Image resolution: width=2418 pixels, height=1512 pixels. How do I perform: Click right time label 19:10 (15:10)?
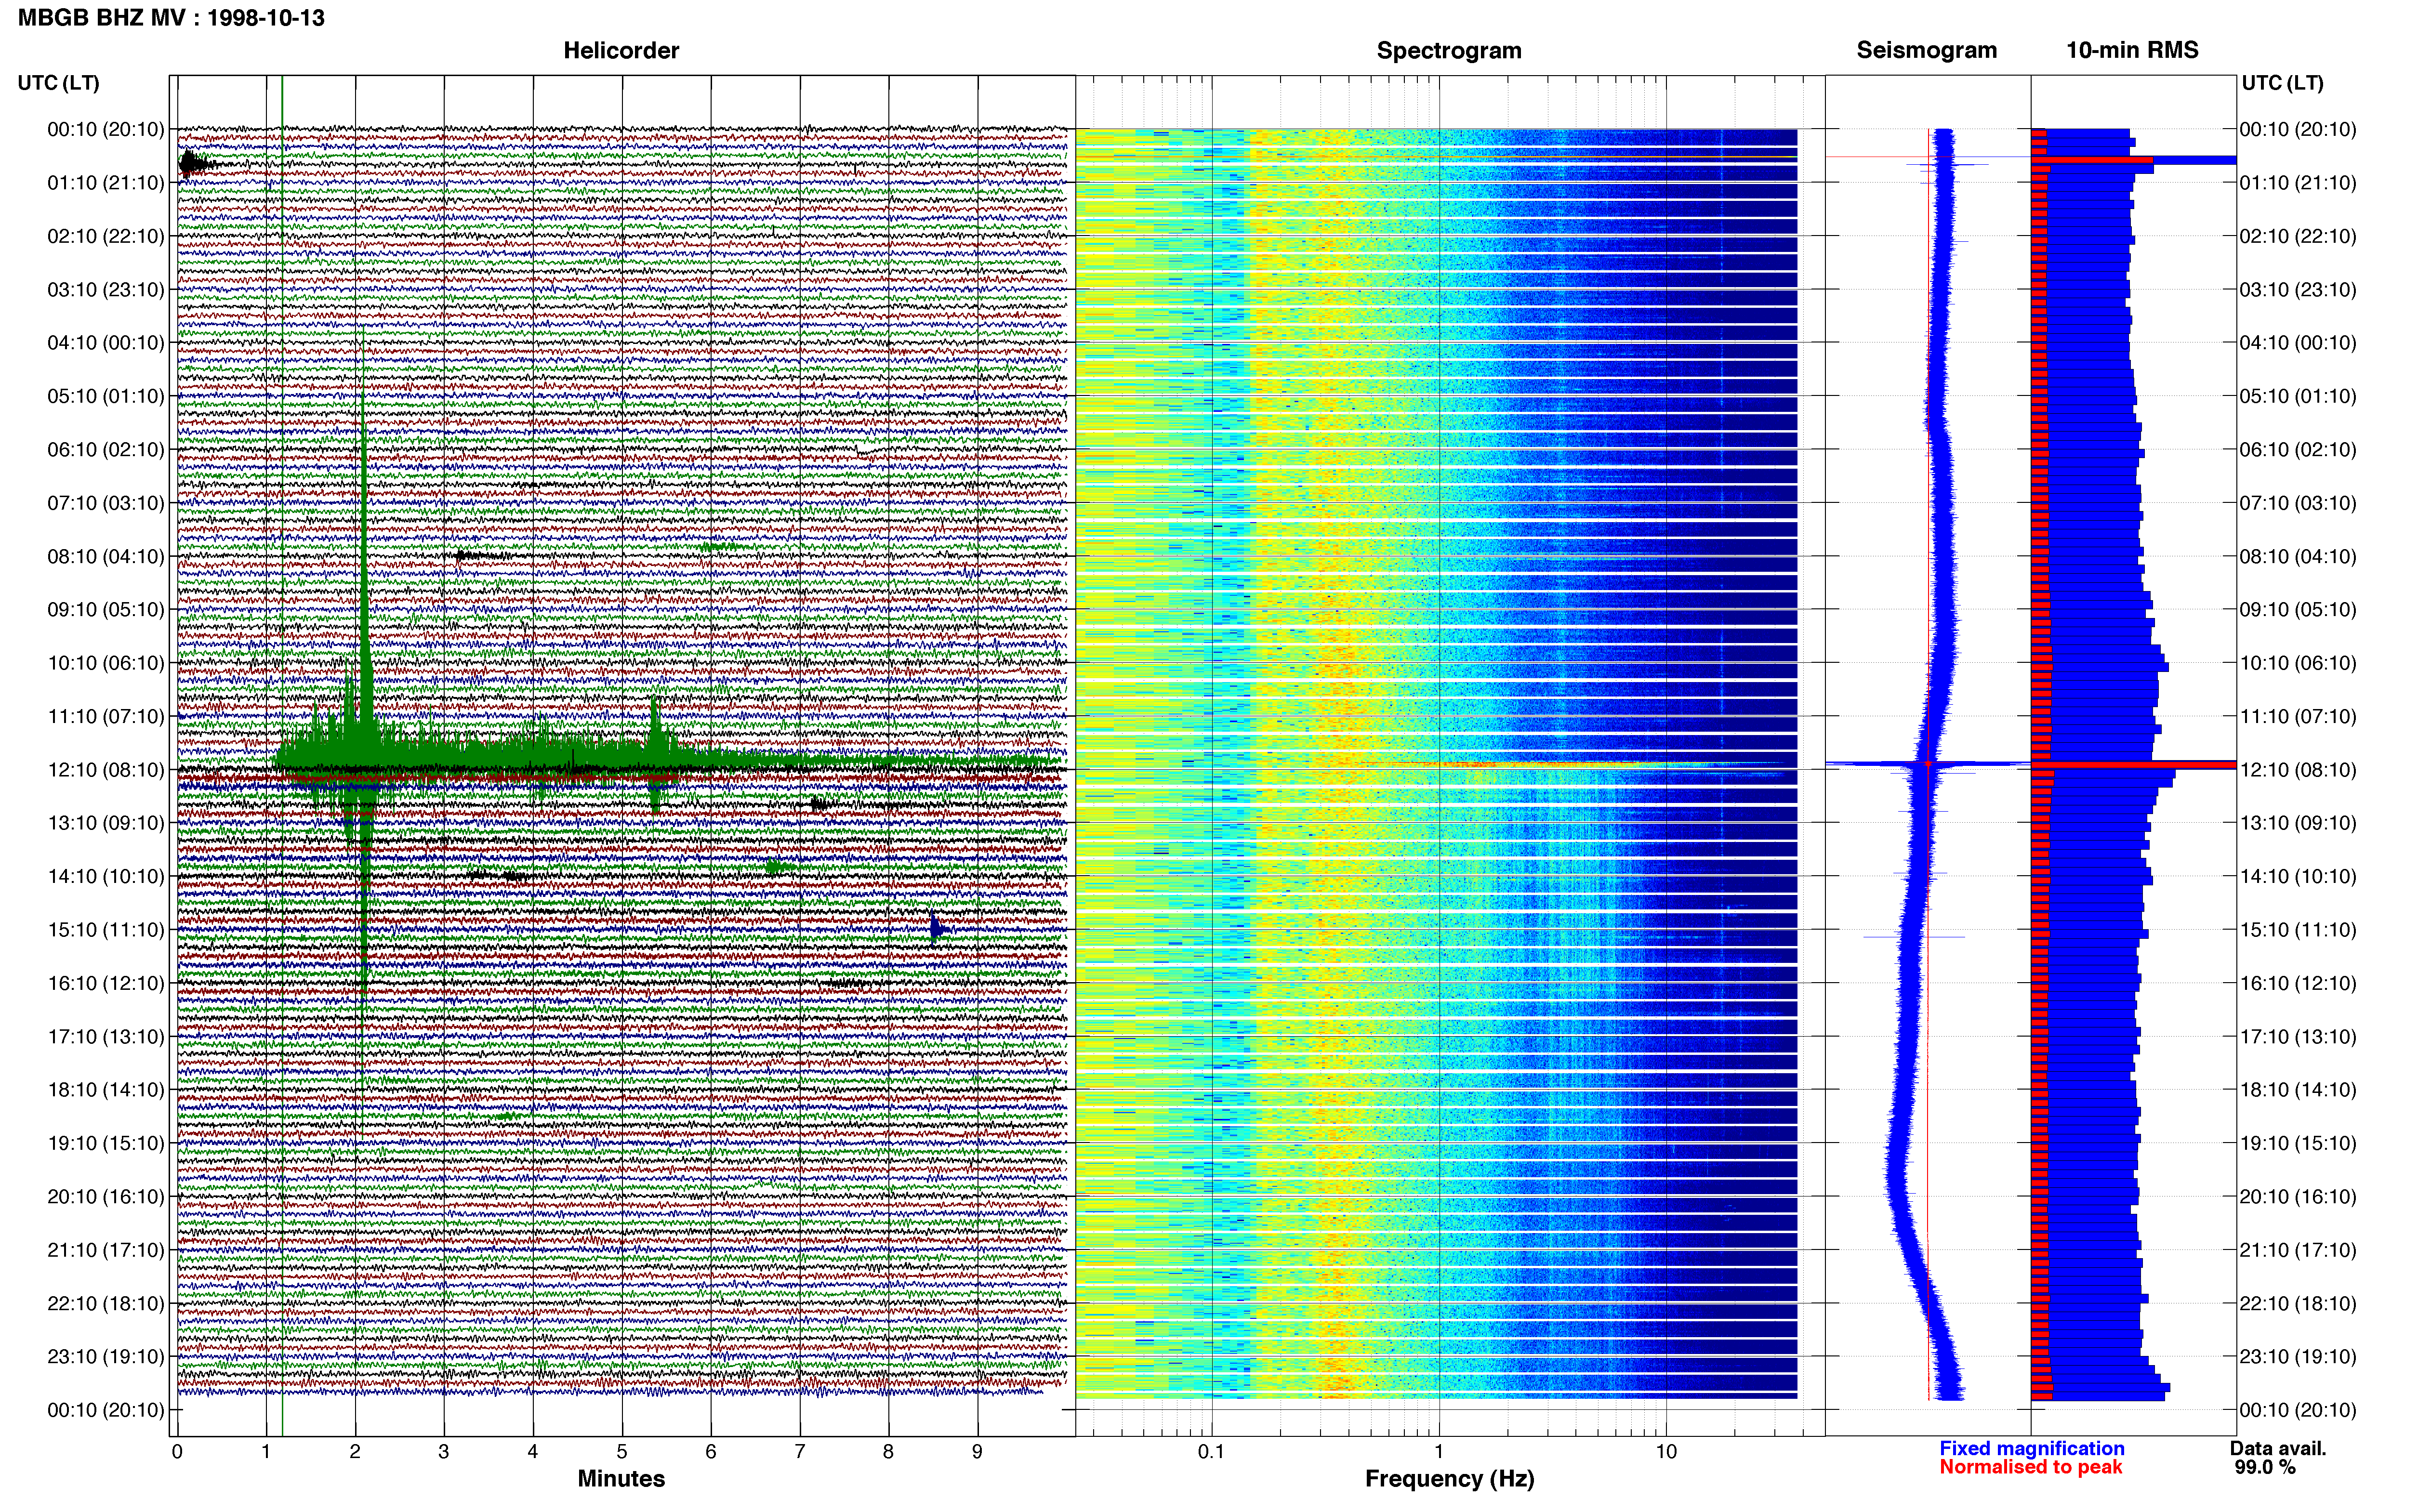coord(2298,1143)
